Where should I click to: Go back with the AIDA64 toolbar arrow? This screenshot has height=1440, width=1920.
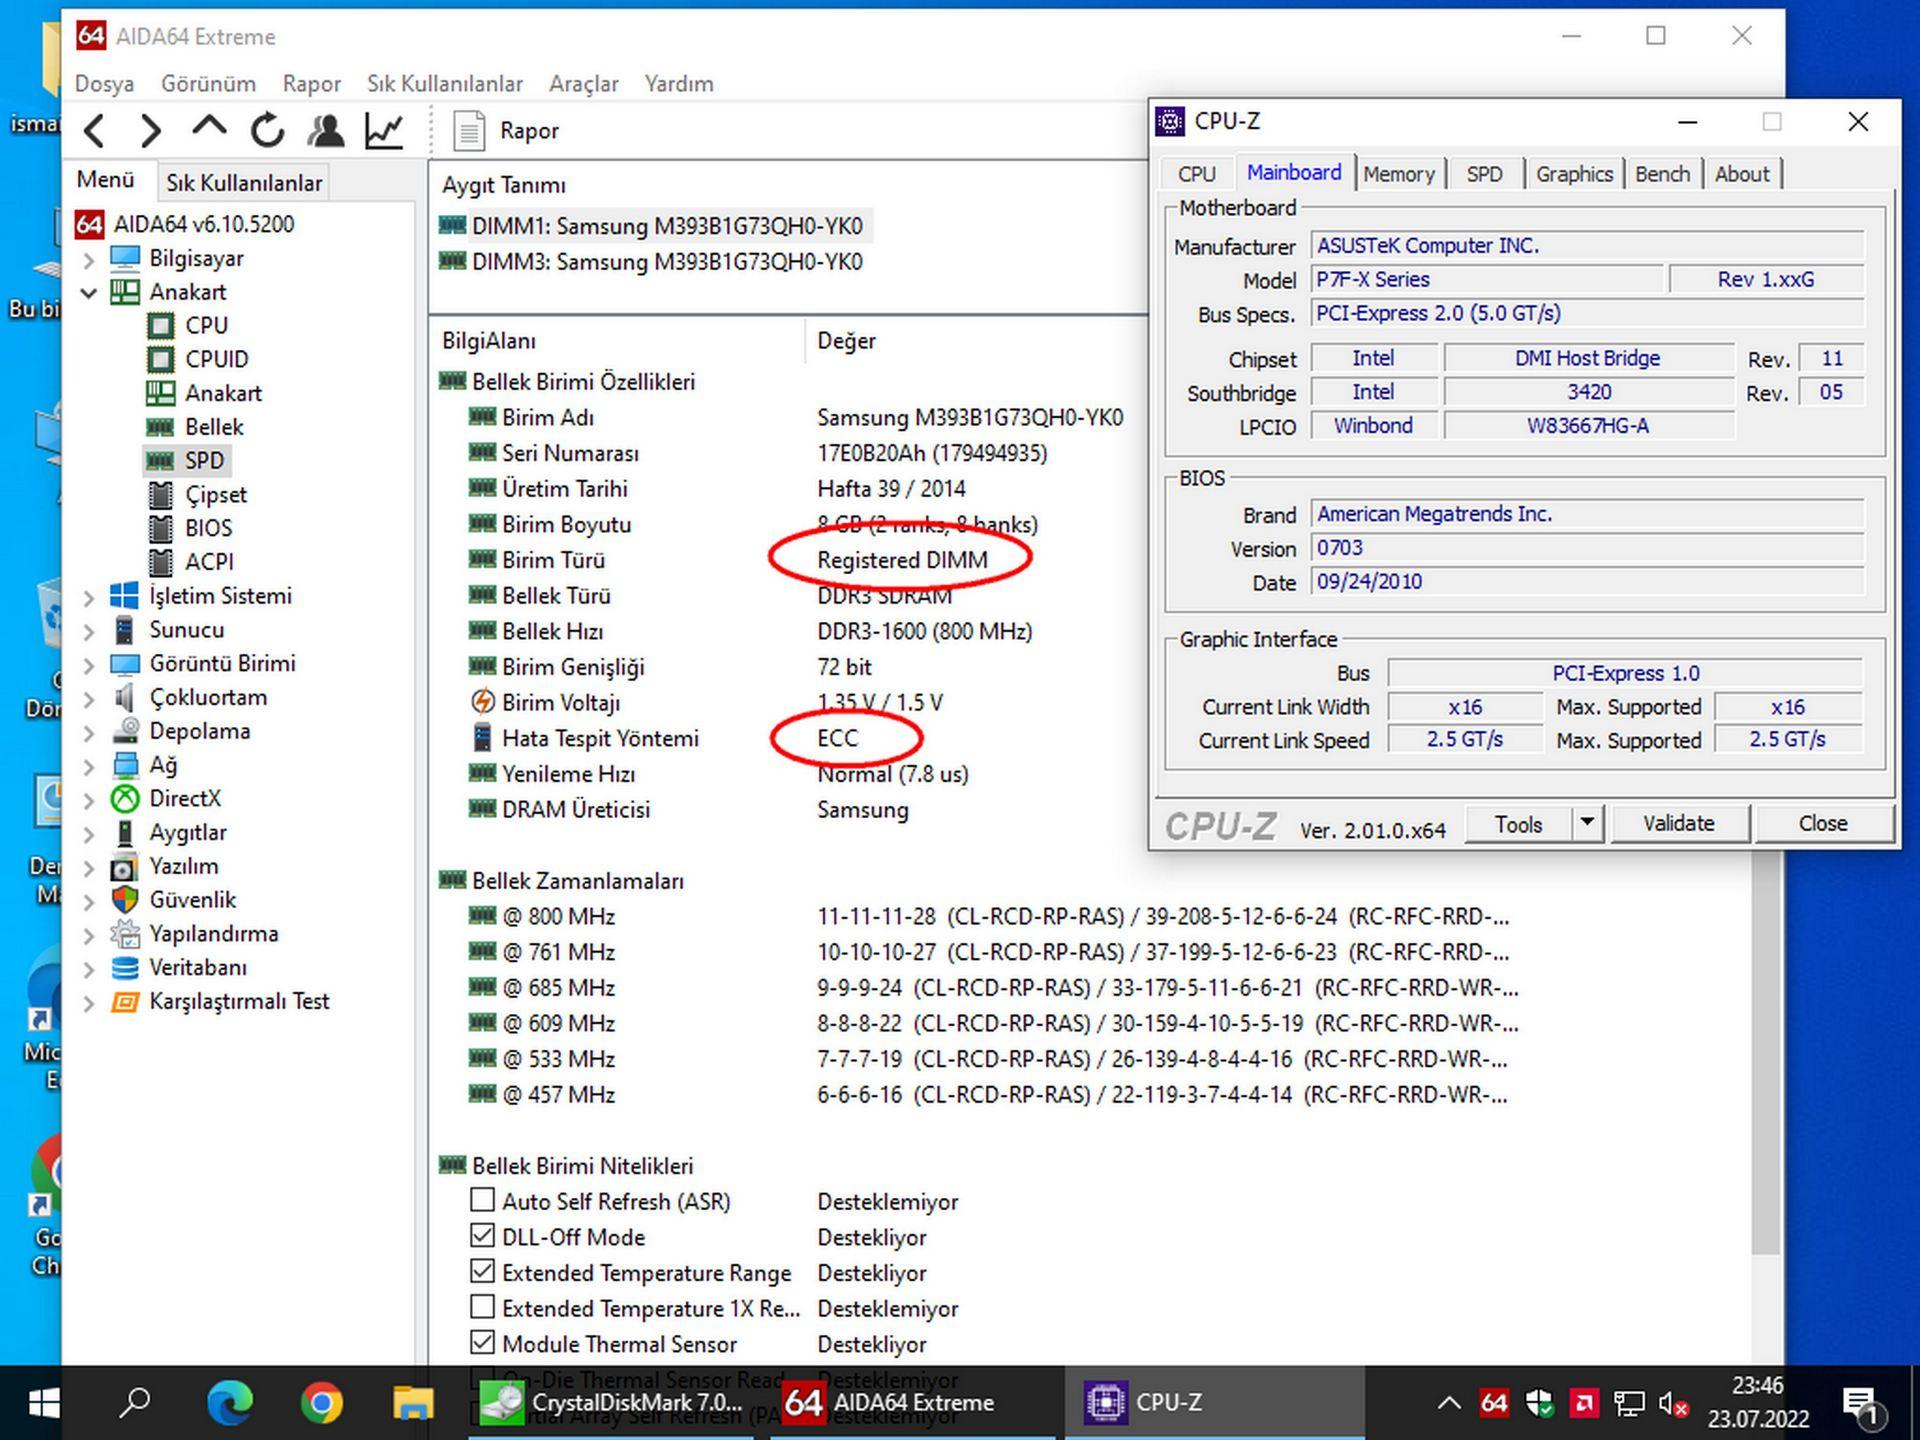point(94,131)
